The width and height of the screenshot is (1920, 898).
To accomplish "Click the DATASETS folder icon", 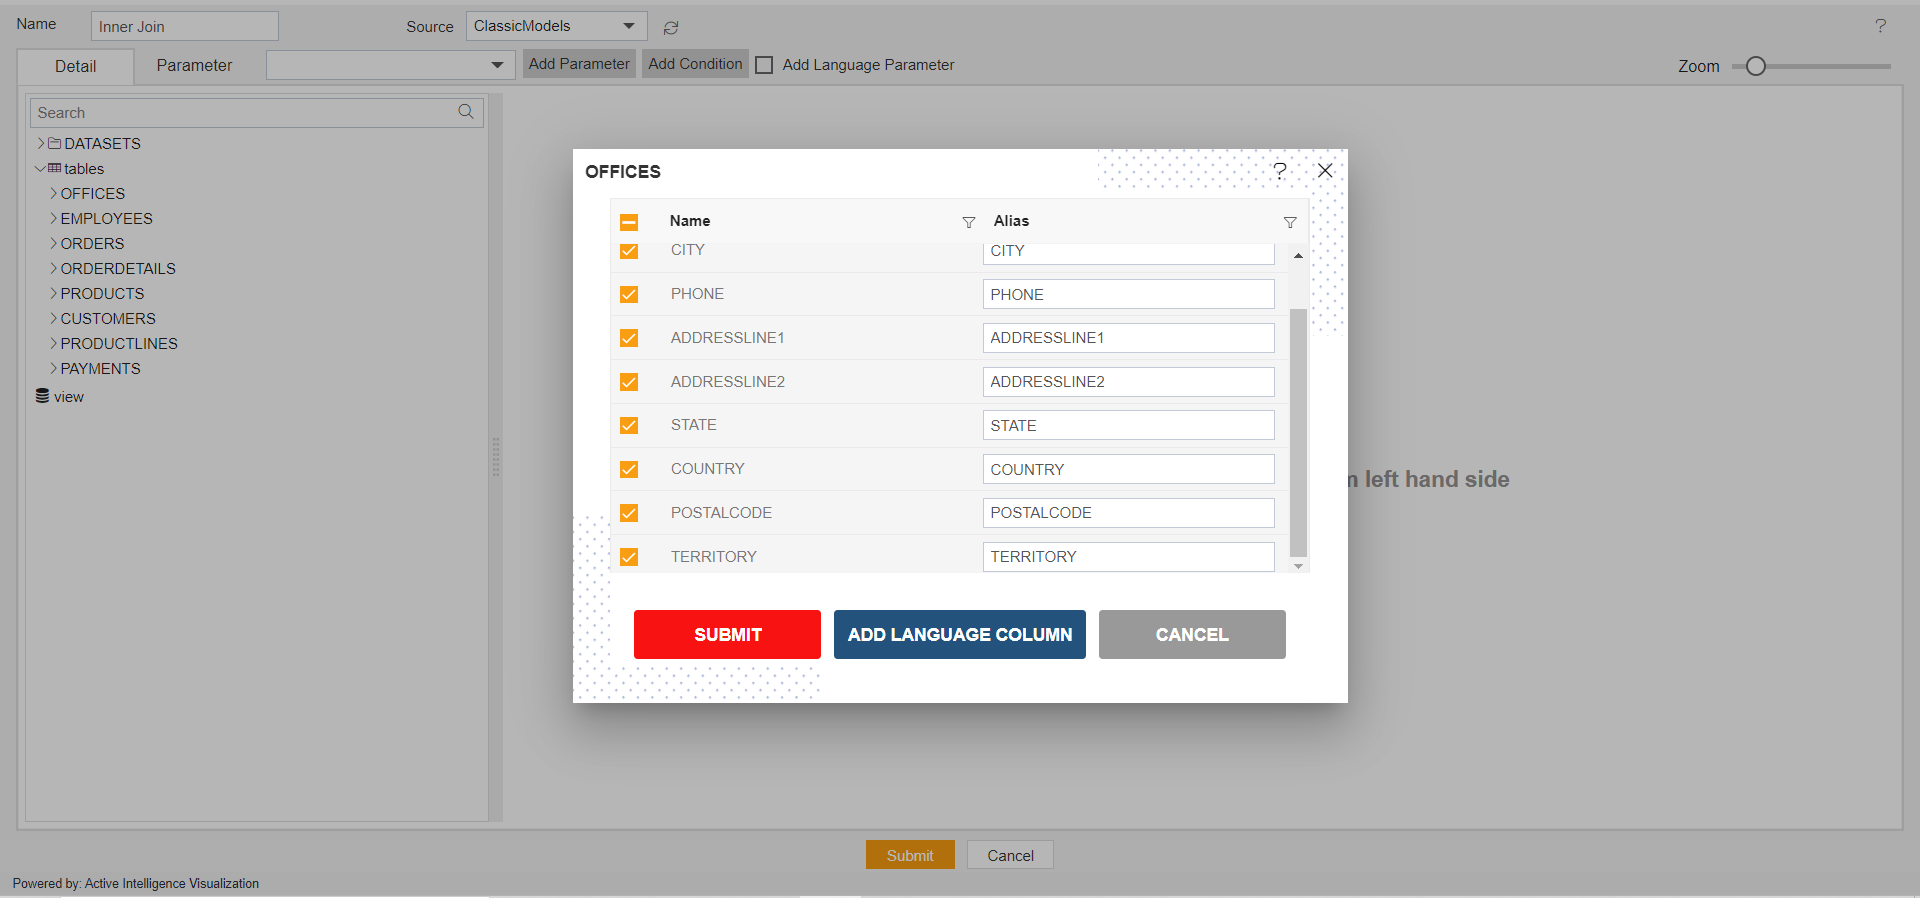I will click(55, 143).
